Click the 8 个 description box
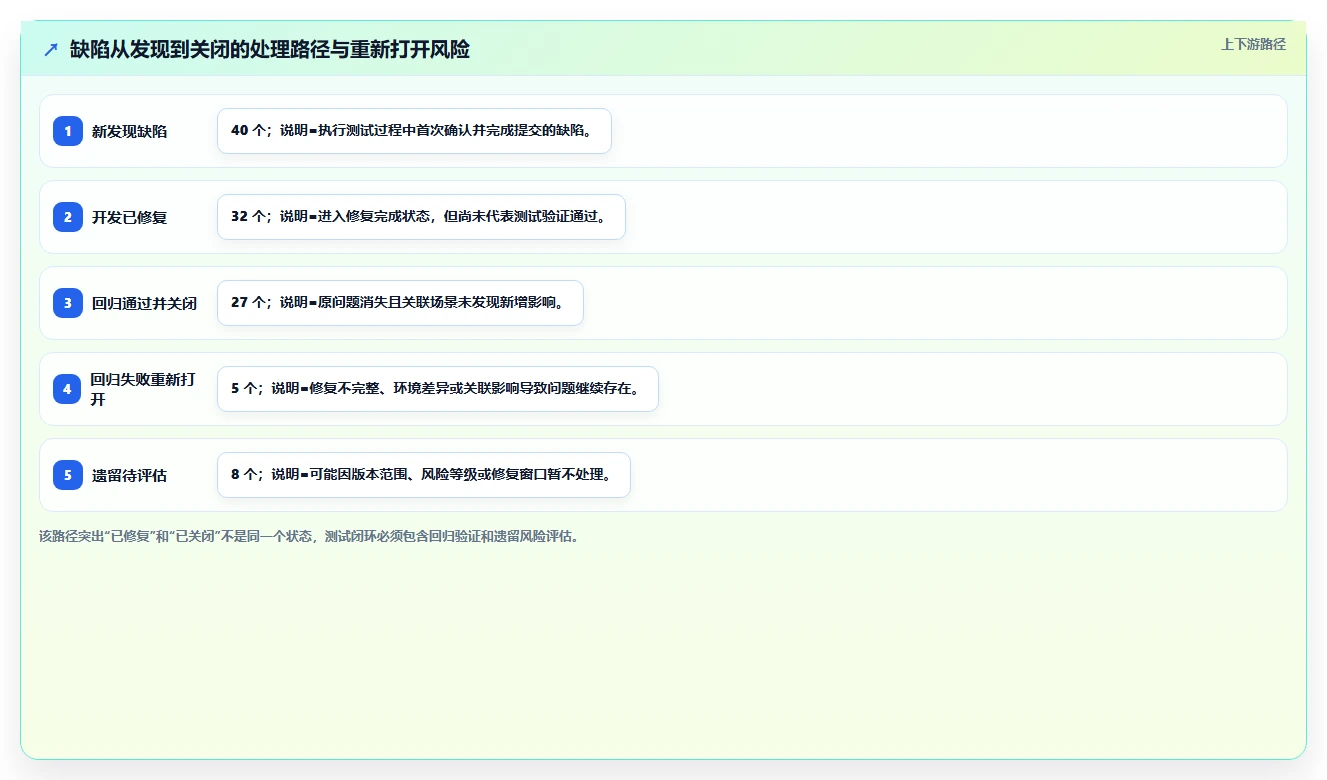This screenshot has height=780, width=1327. [424, 475]
